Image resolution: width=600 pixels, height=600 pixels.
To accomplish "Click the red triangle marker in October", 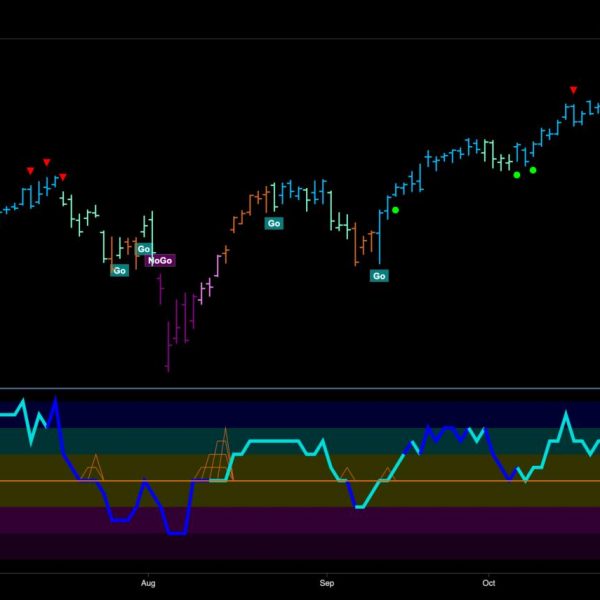I will 573,90.
